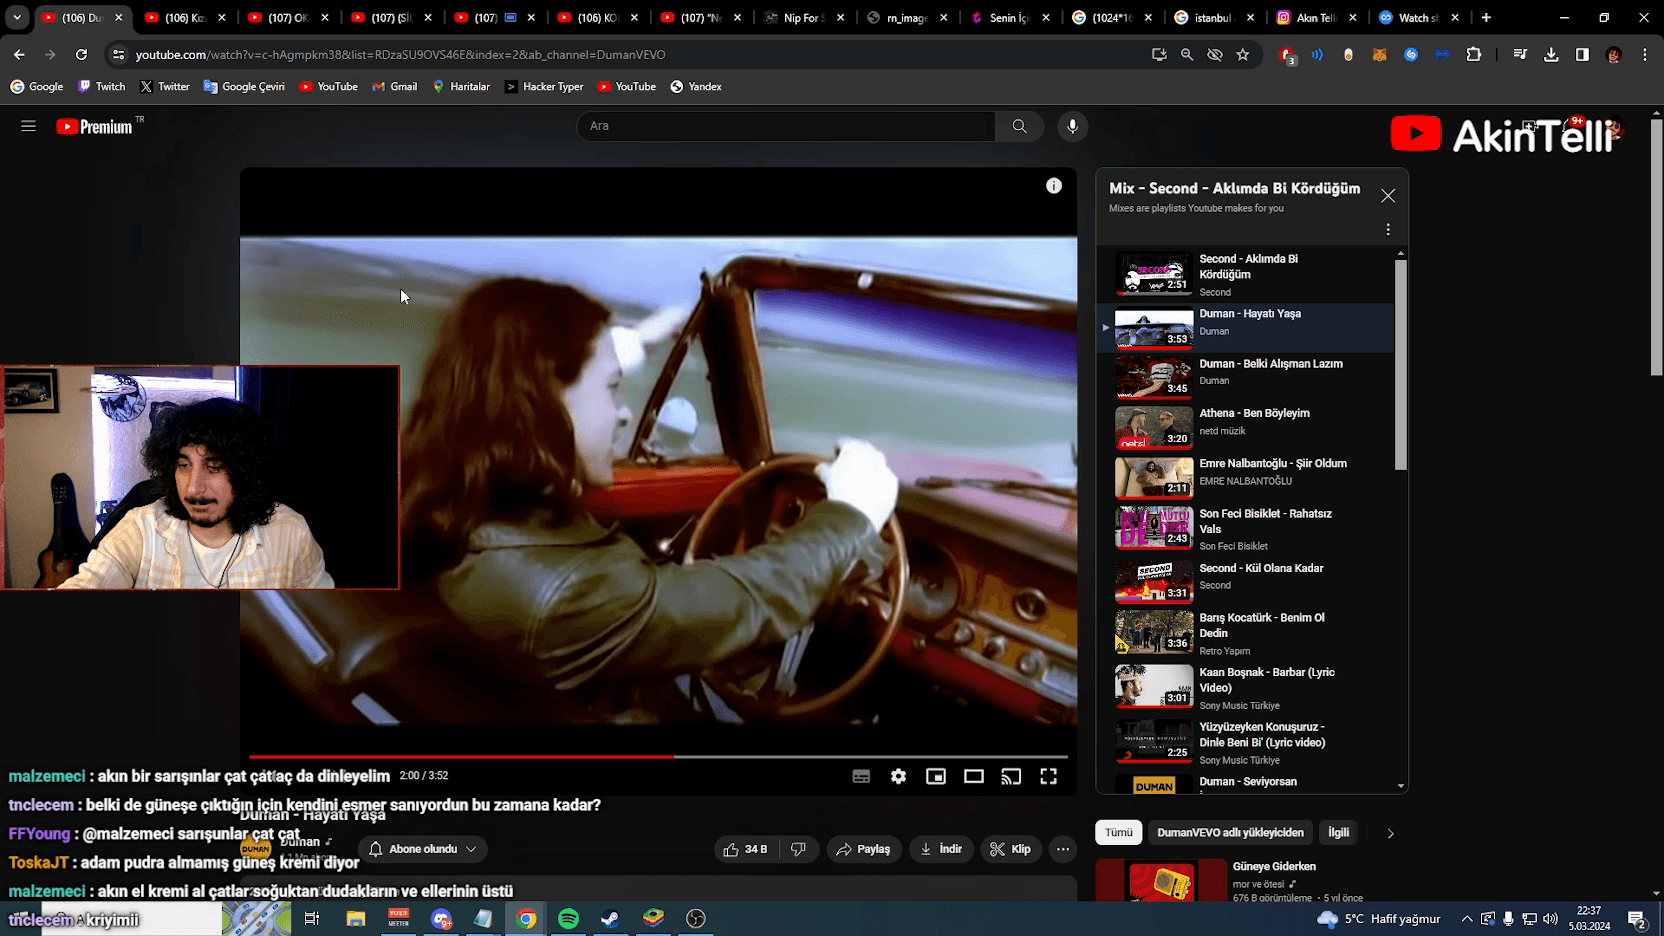Open Task View on the taskbar
Viewport: 1664px width, 936px height.
312,919
